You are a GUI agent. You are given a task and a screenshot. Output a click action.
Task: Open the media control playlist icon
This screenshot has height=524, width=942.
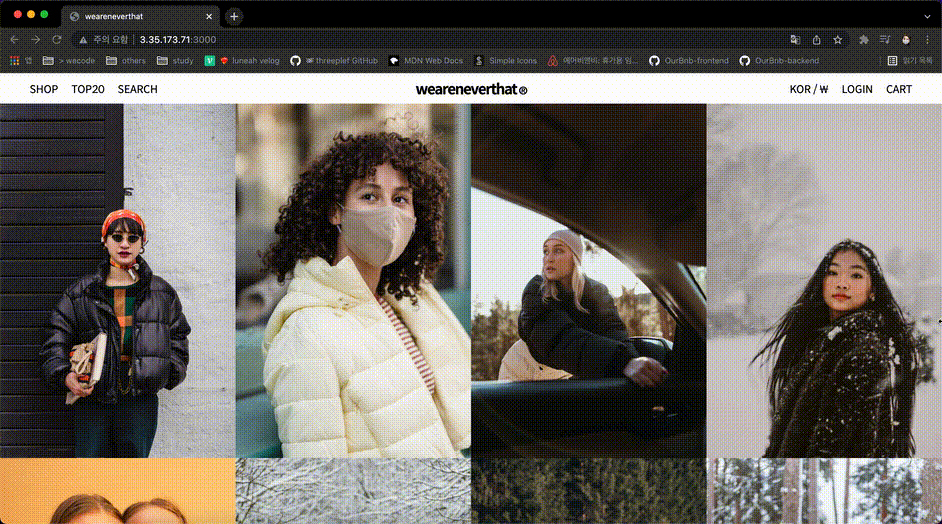click(x=884, y=40)
